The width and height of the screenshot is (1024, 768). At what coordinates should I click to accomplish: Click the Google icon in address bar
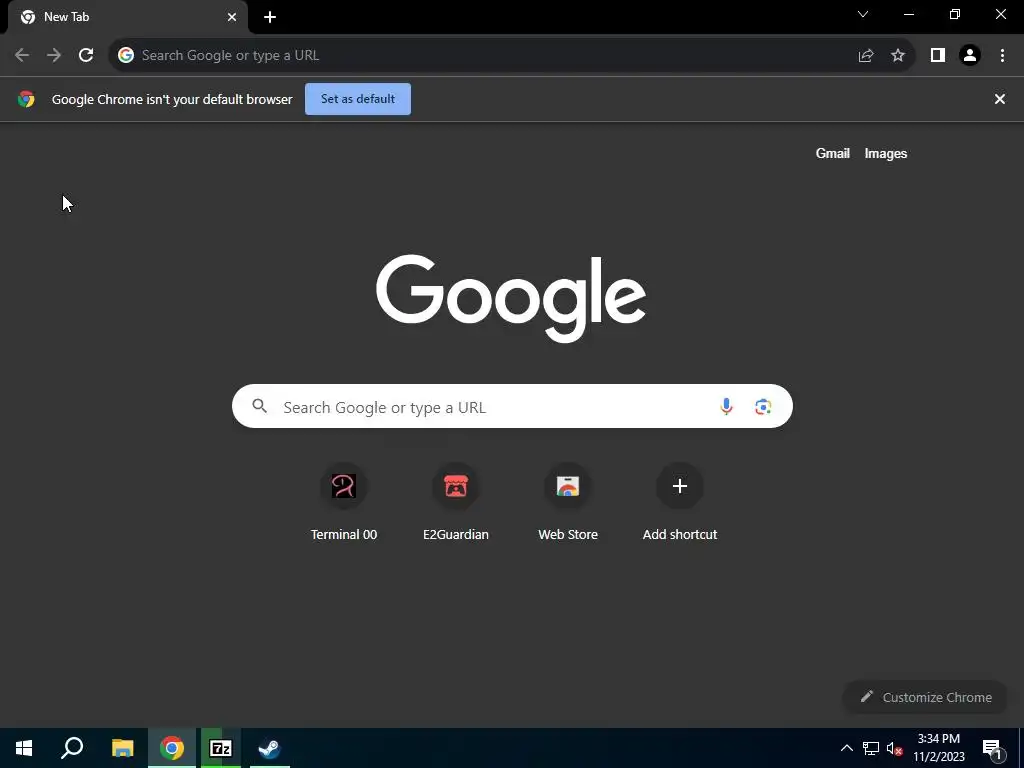[126, 56]
